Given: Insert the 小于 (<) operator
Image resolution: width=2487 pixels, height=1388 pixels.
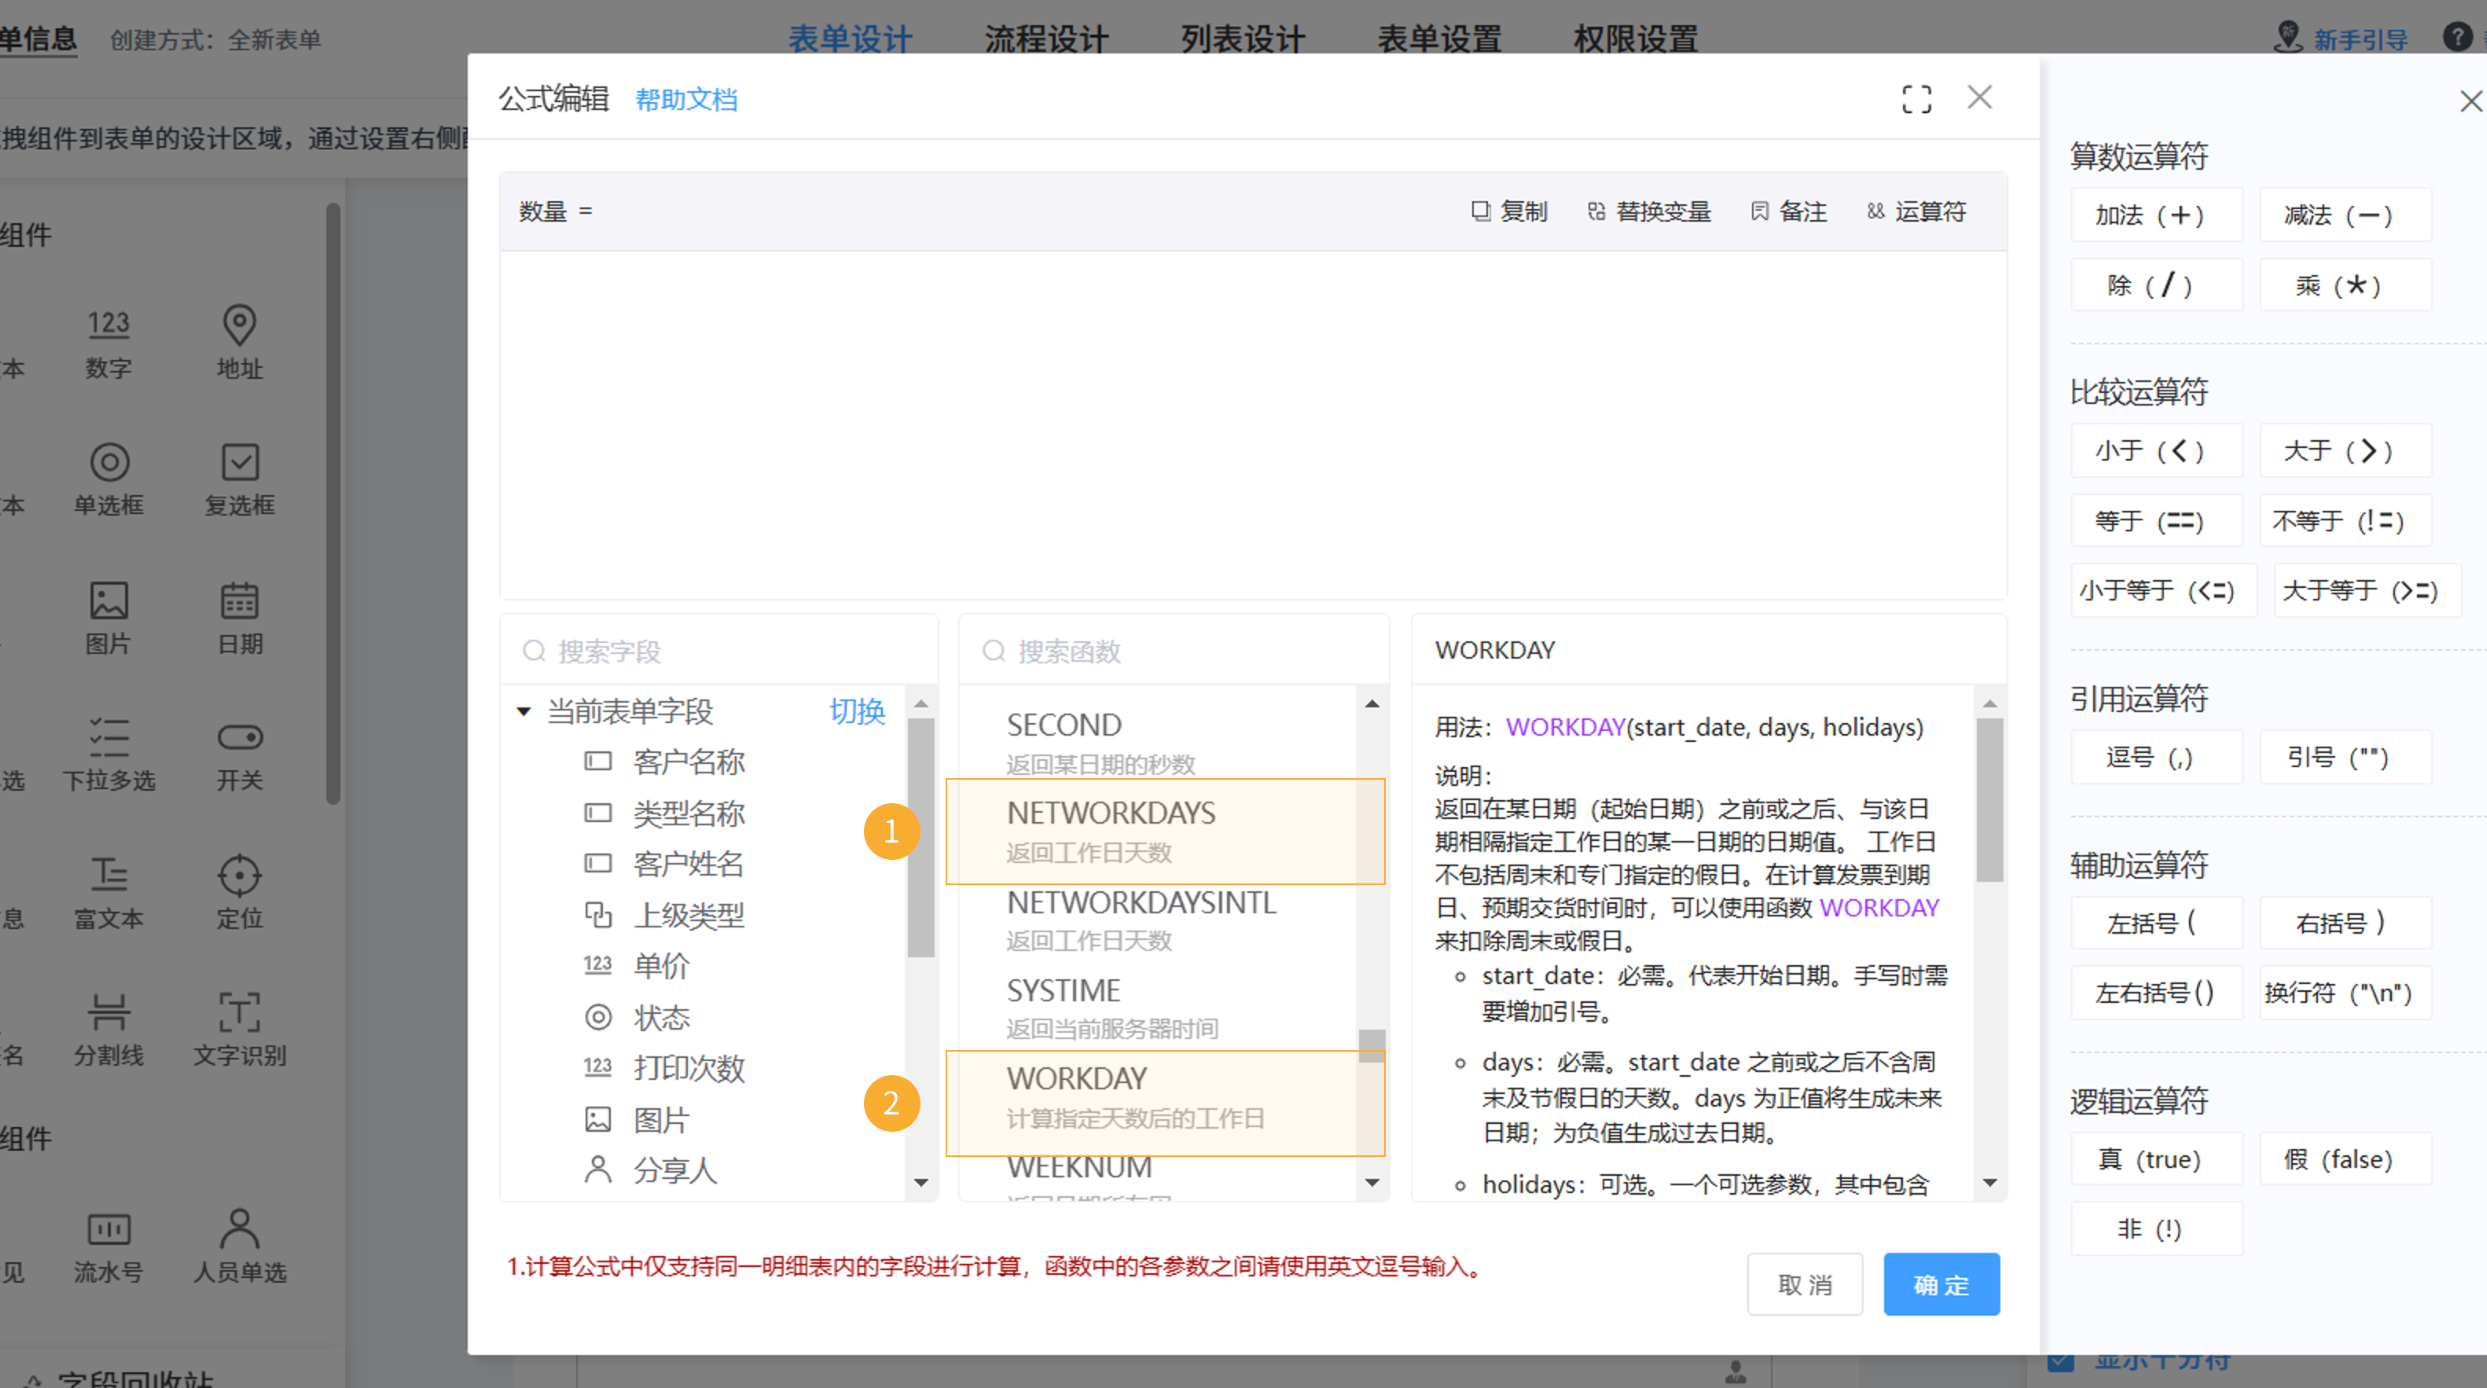Looking at the screenshot, I should click(x=2155, y=451).
